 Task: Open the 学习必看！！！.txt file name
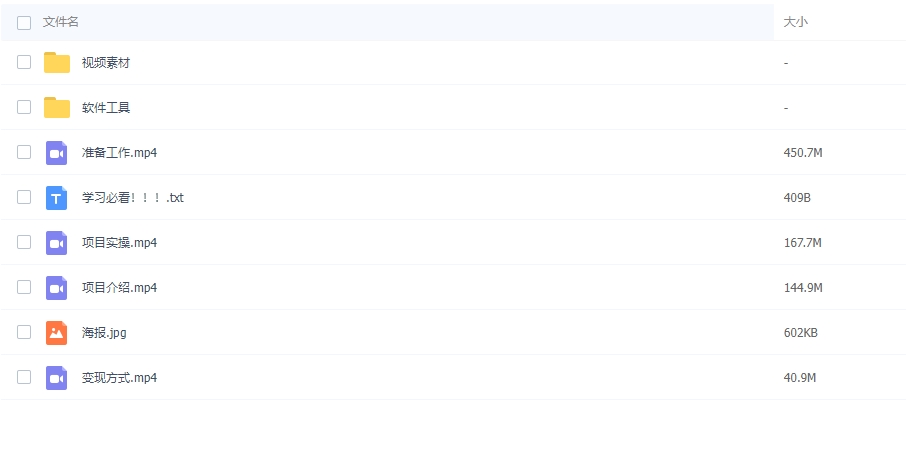click(x=133, y=198)
